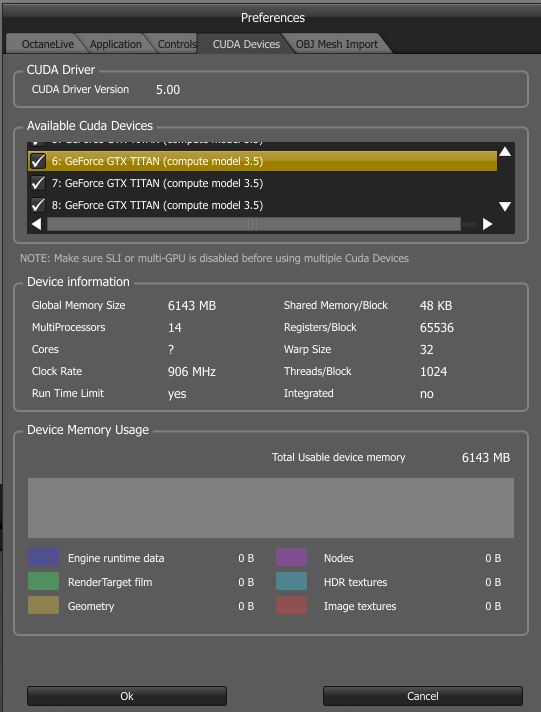Select the CUDA Devices tab

[x=246, y=44]
